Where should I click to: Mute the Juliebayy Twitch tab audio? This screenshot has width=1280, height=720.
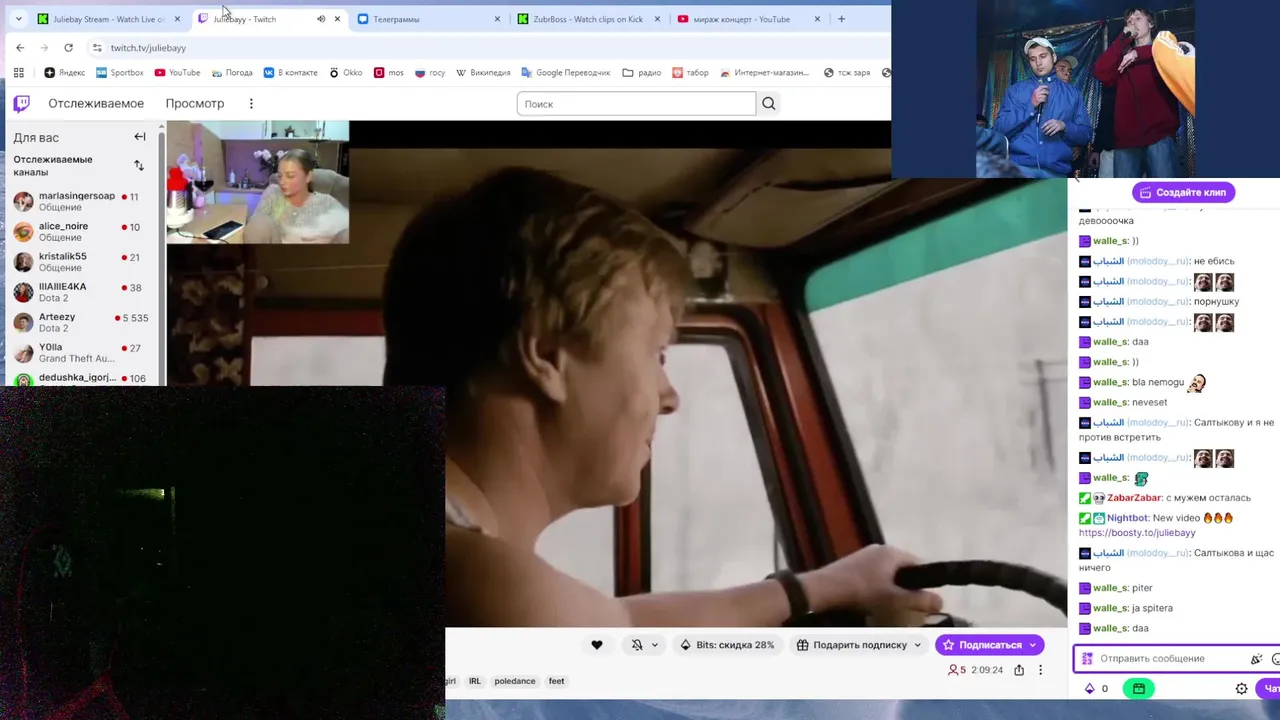pyautogui.click(x=321, y=19)
